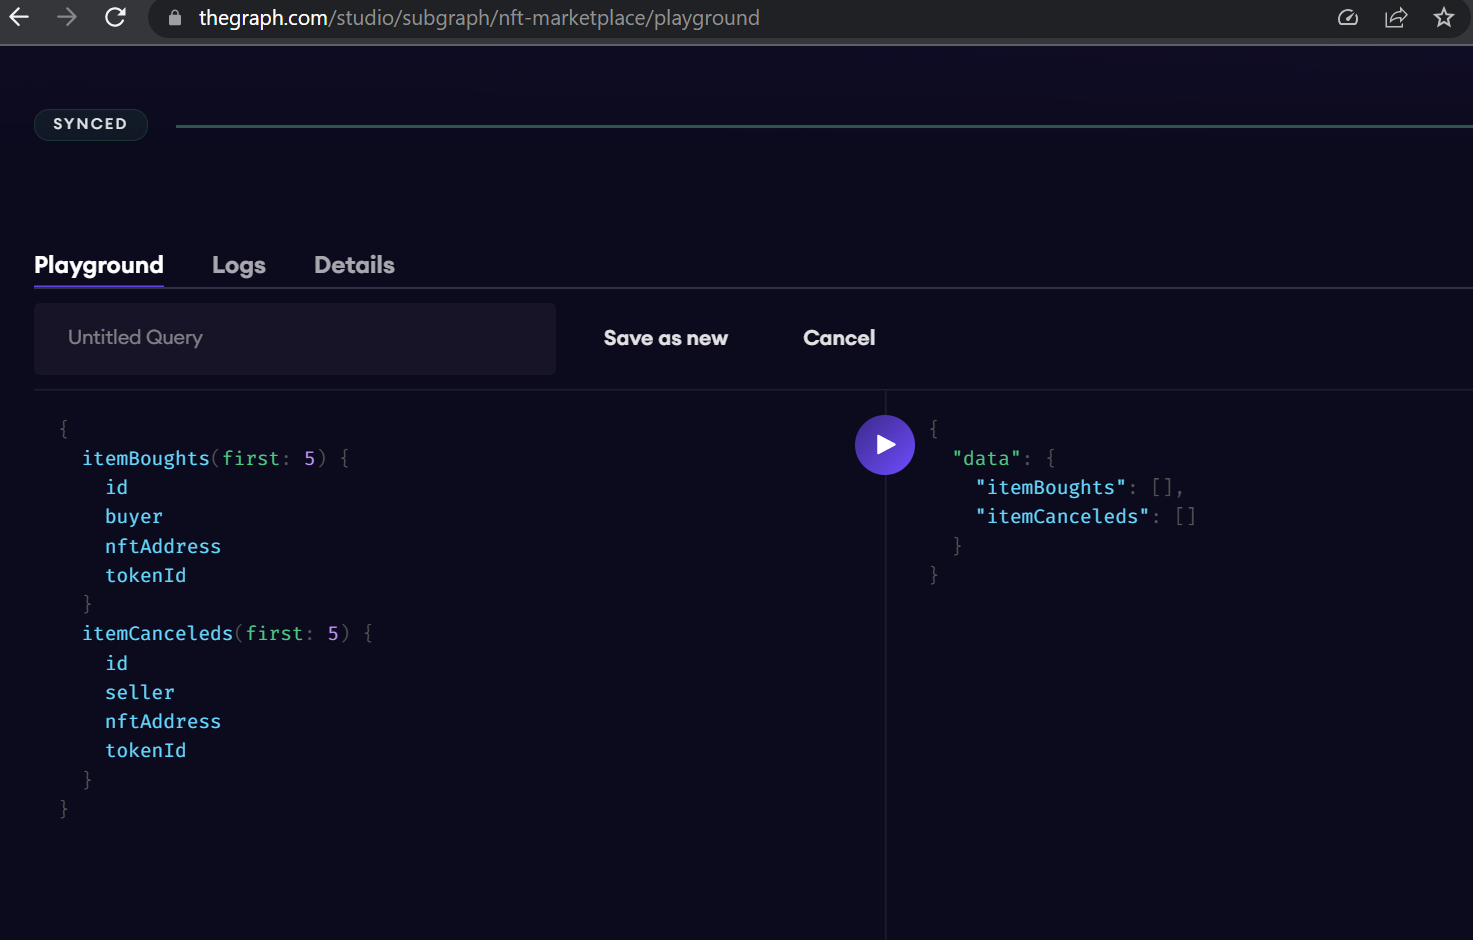Click first: 5 argument of itemBoughts

click(x=268, y=458)
